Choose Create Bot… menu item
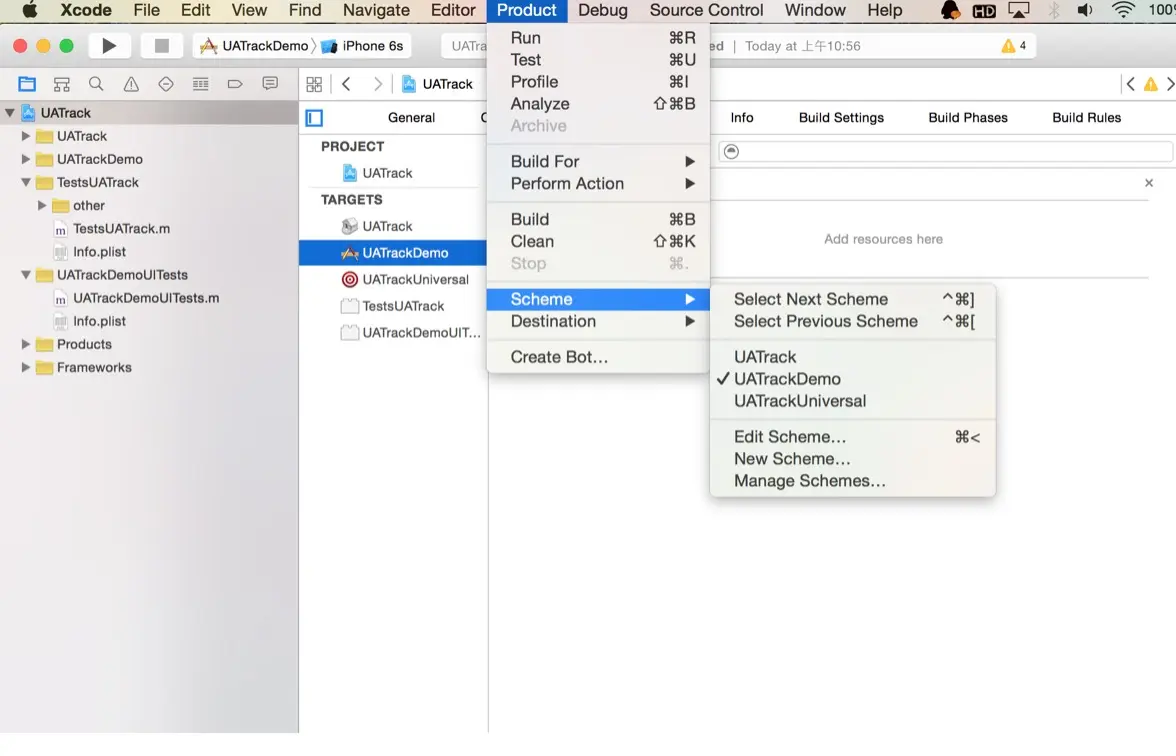Screen dimensions: 1176x756 coord(598,357)
